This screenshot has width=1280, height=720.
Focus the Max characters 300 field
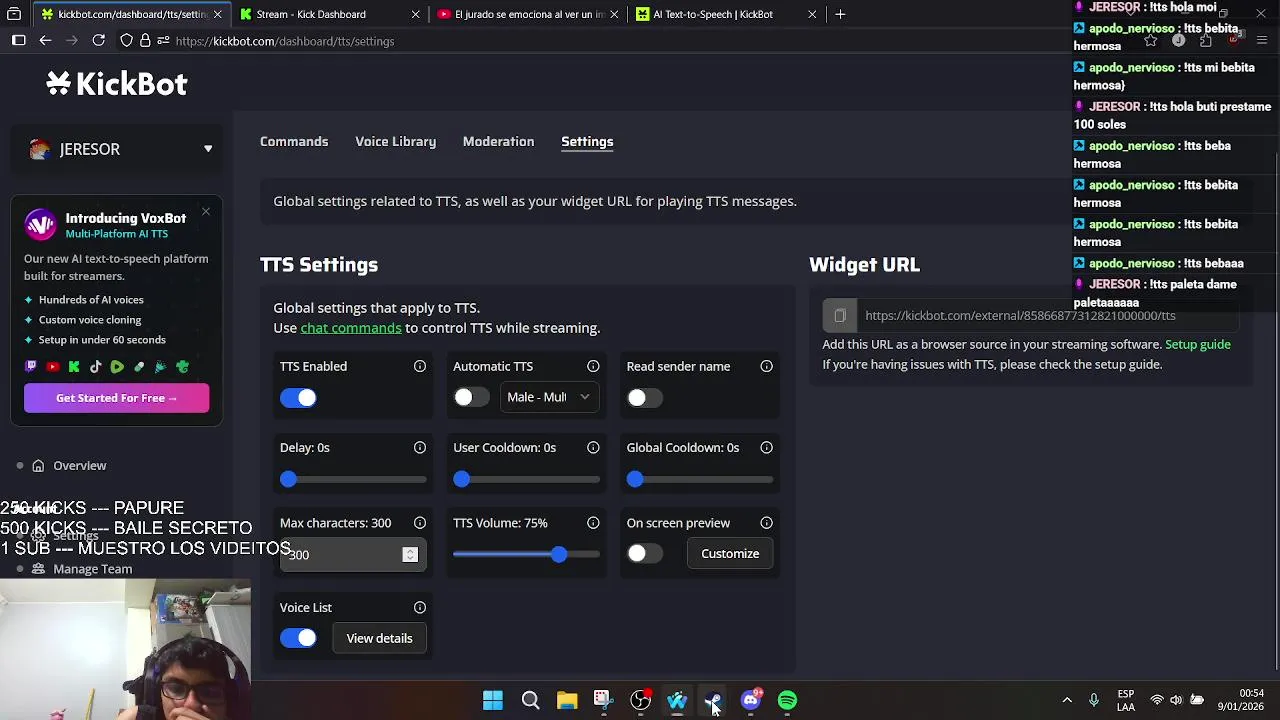[x=353, y=555]
